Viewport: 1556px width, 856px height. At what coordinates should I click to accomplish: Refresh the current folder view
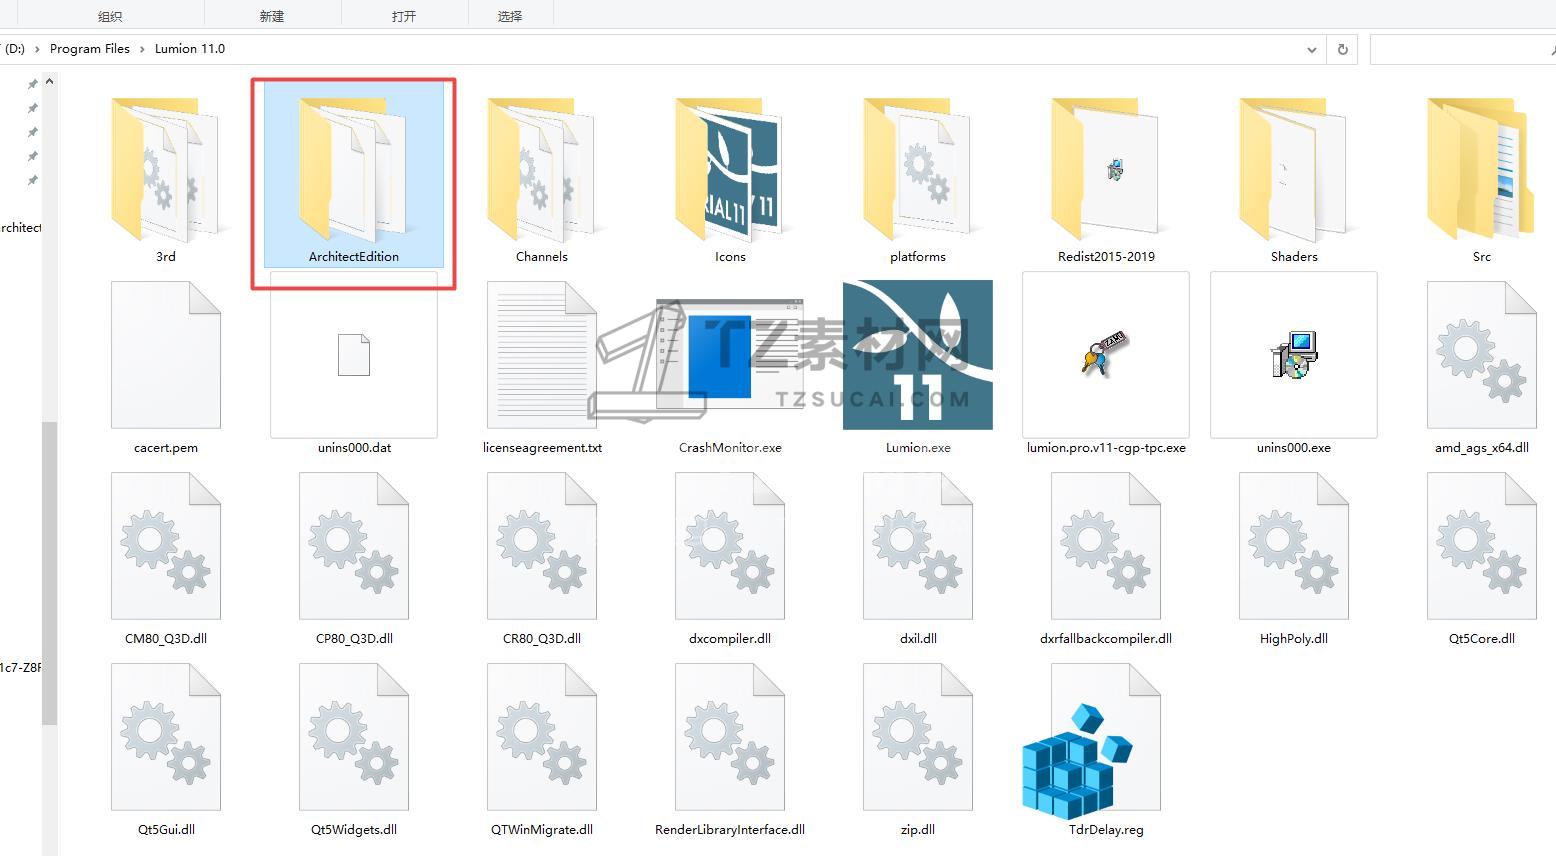(x=1343, y=49)
